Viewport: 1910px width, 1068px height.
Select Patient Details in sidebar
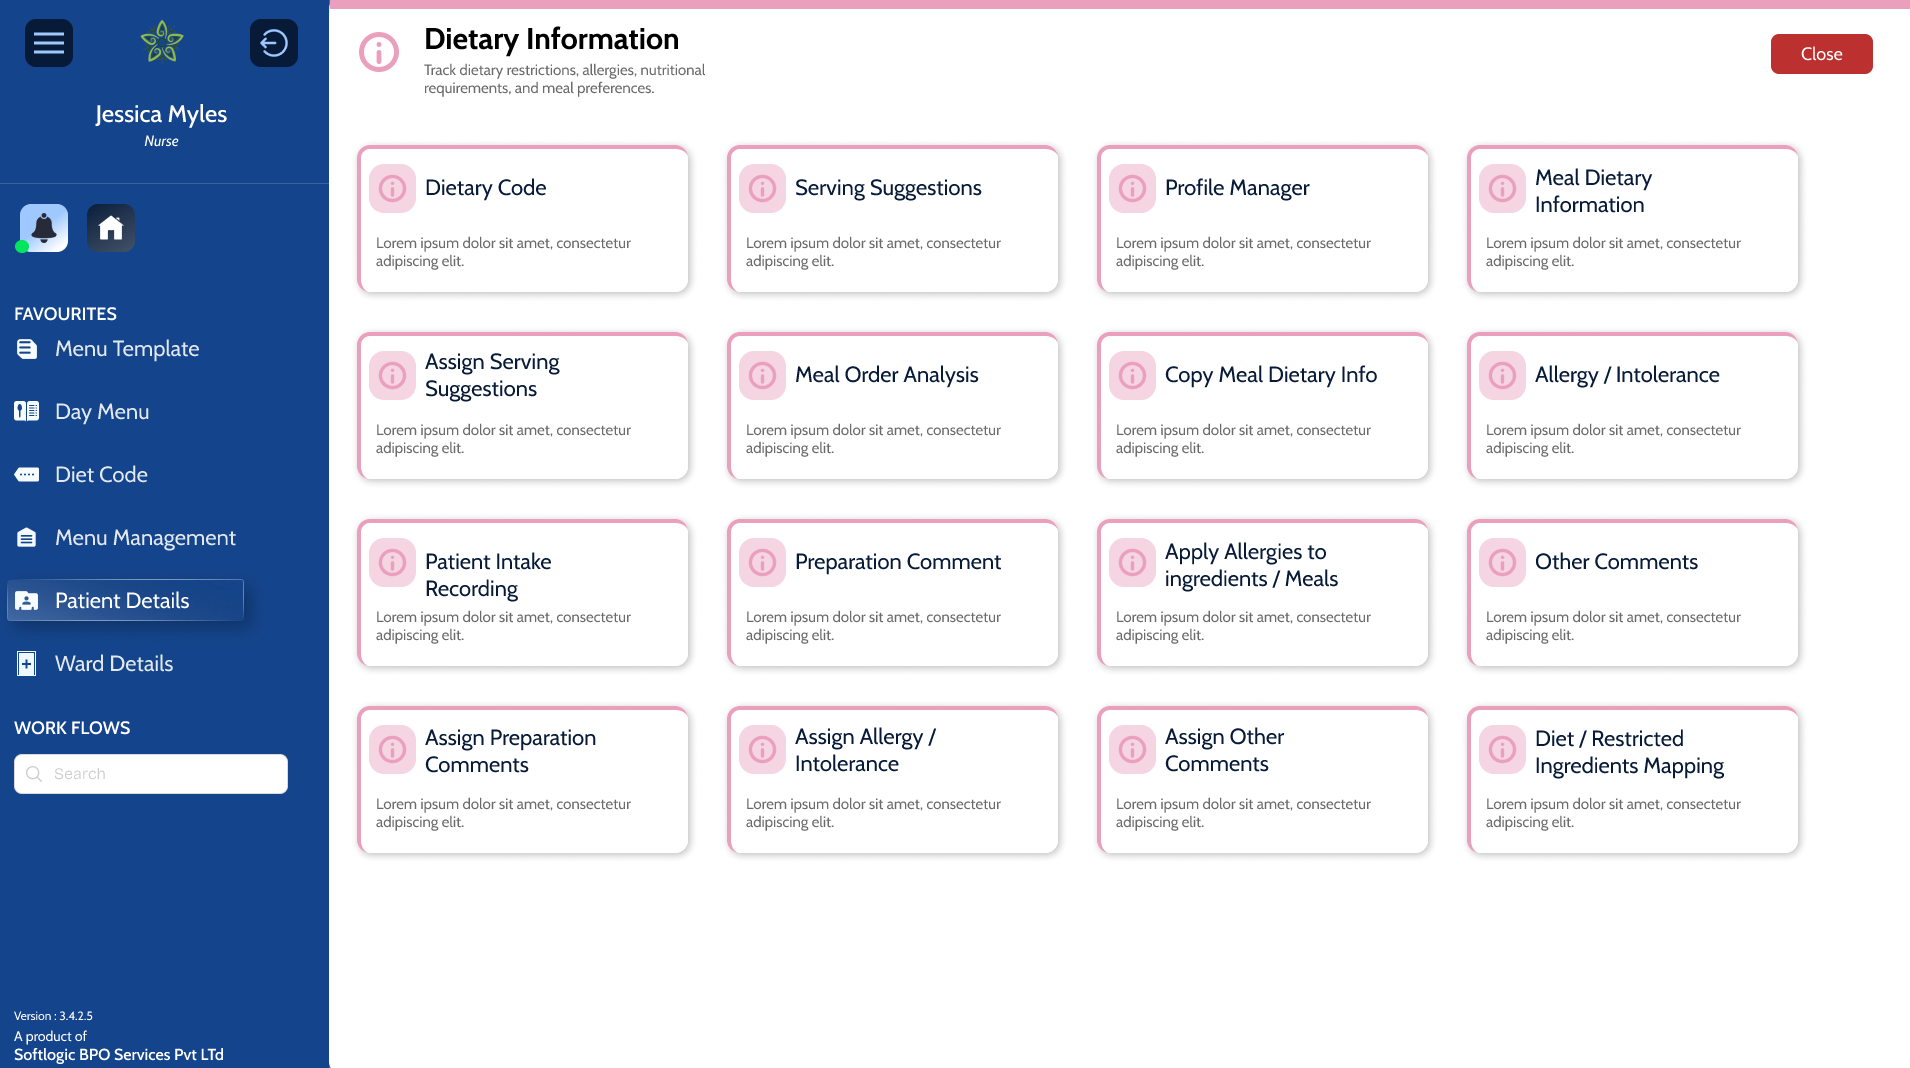coord(126,600)
